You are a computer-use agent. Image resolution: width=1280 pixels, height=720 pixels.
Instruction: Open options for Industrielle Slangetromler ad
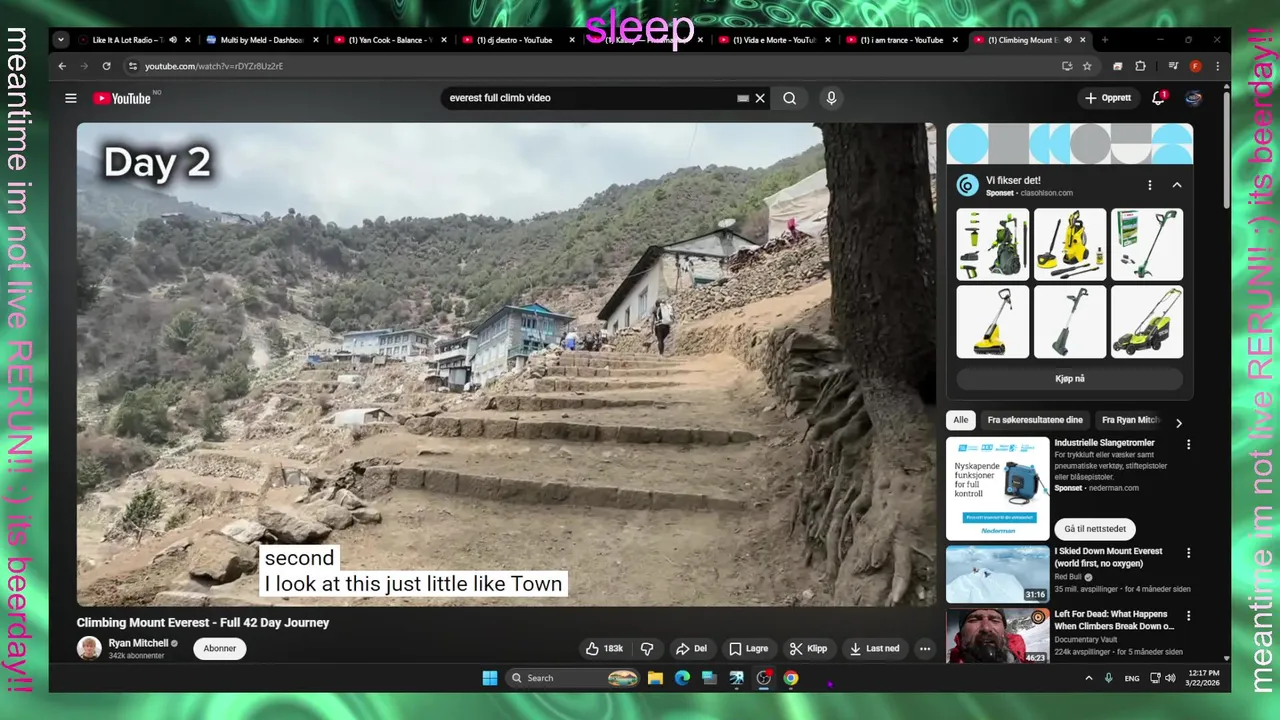(1189, 445)
